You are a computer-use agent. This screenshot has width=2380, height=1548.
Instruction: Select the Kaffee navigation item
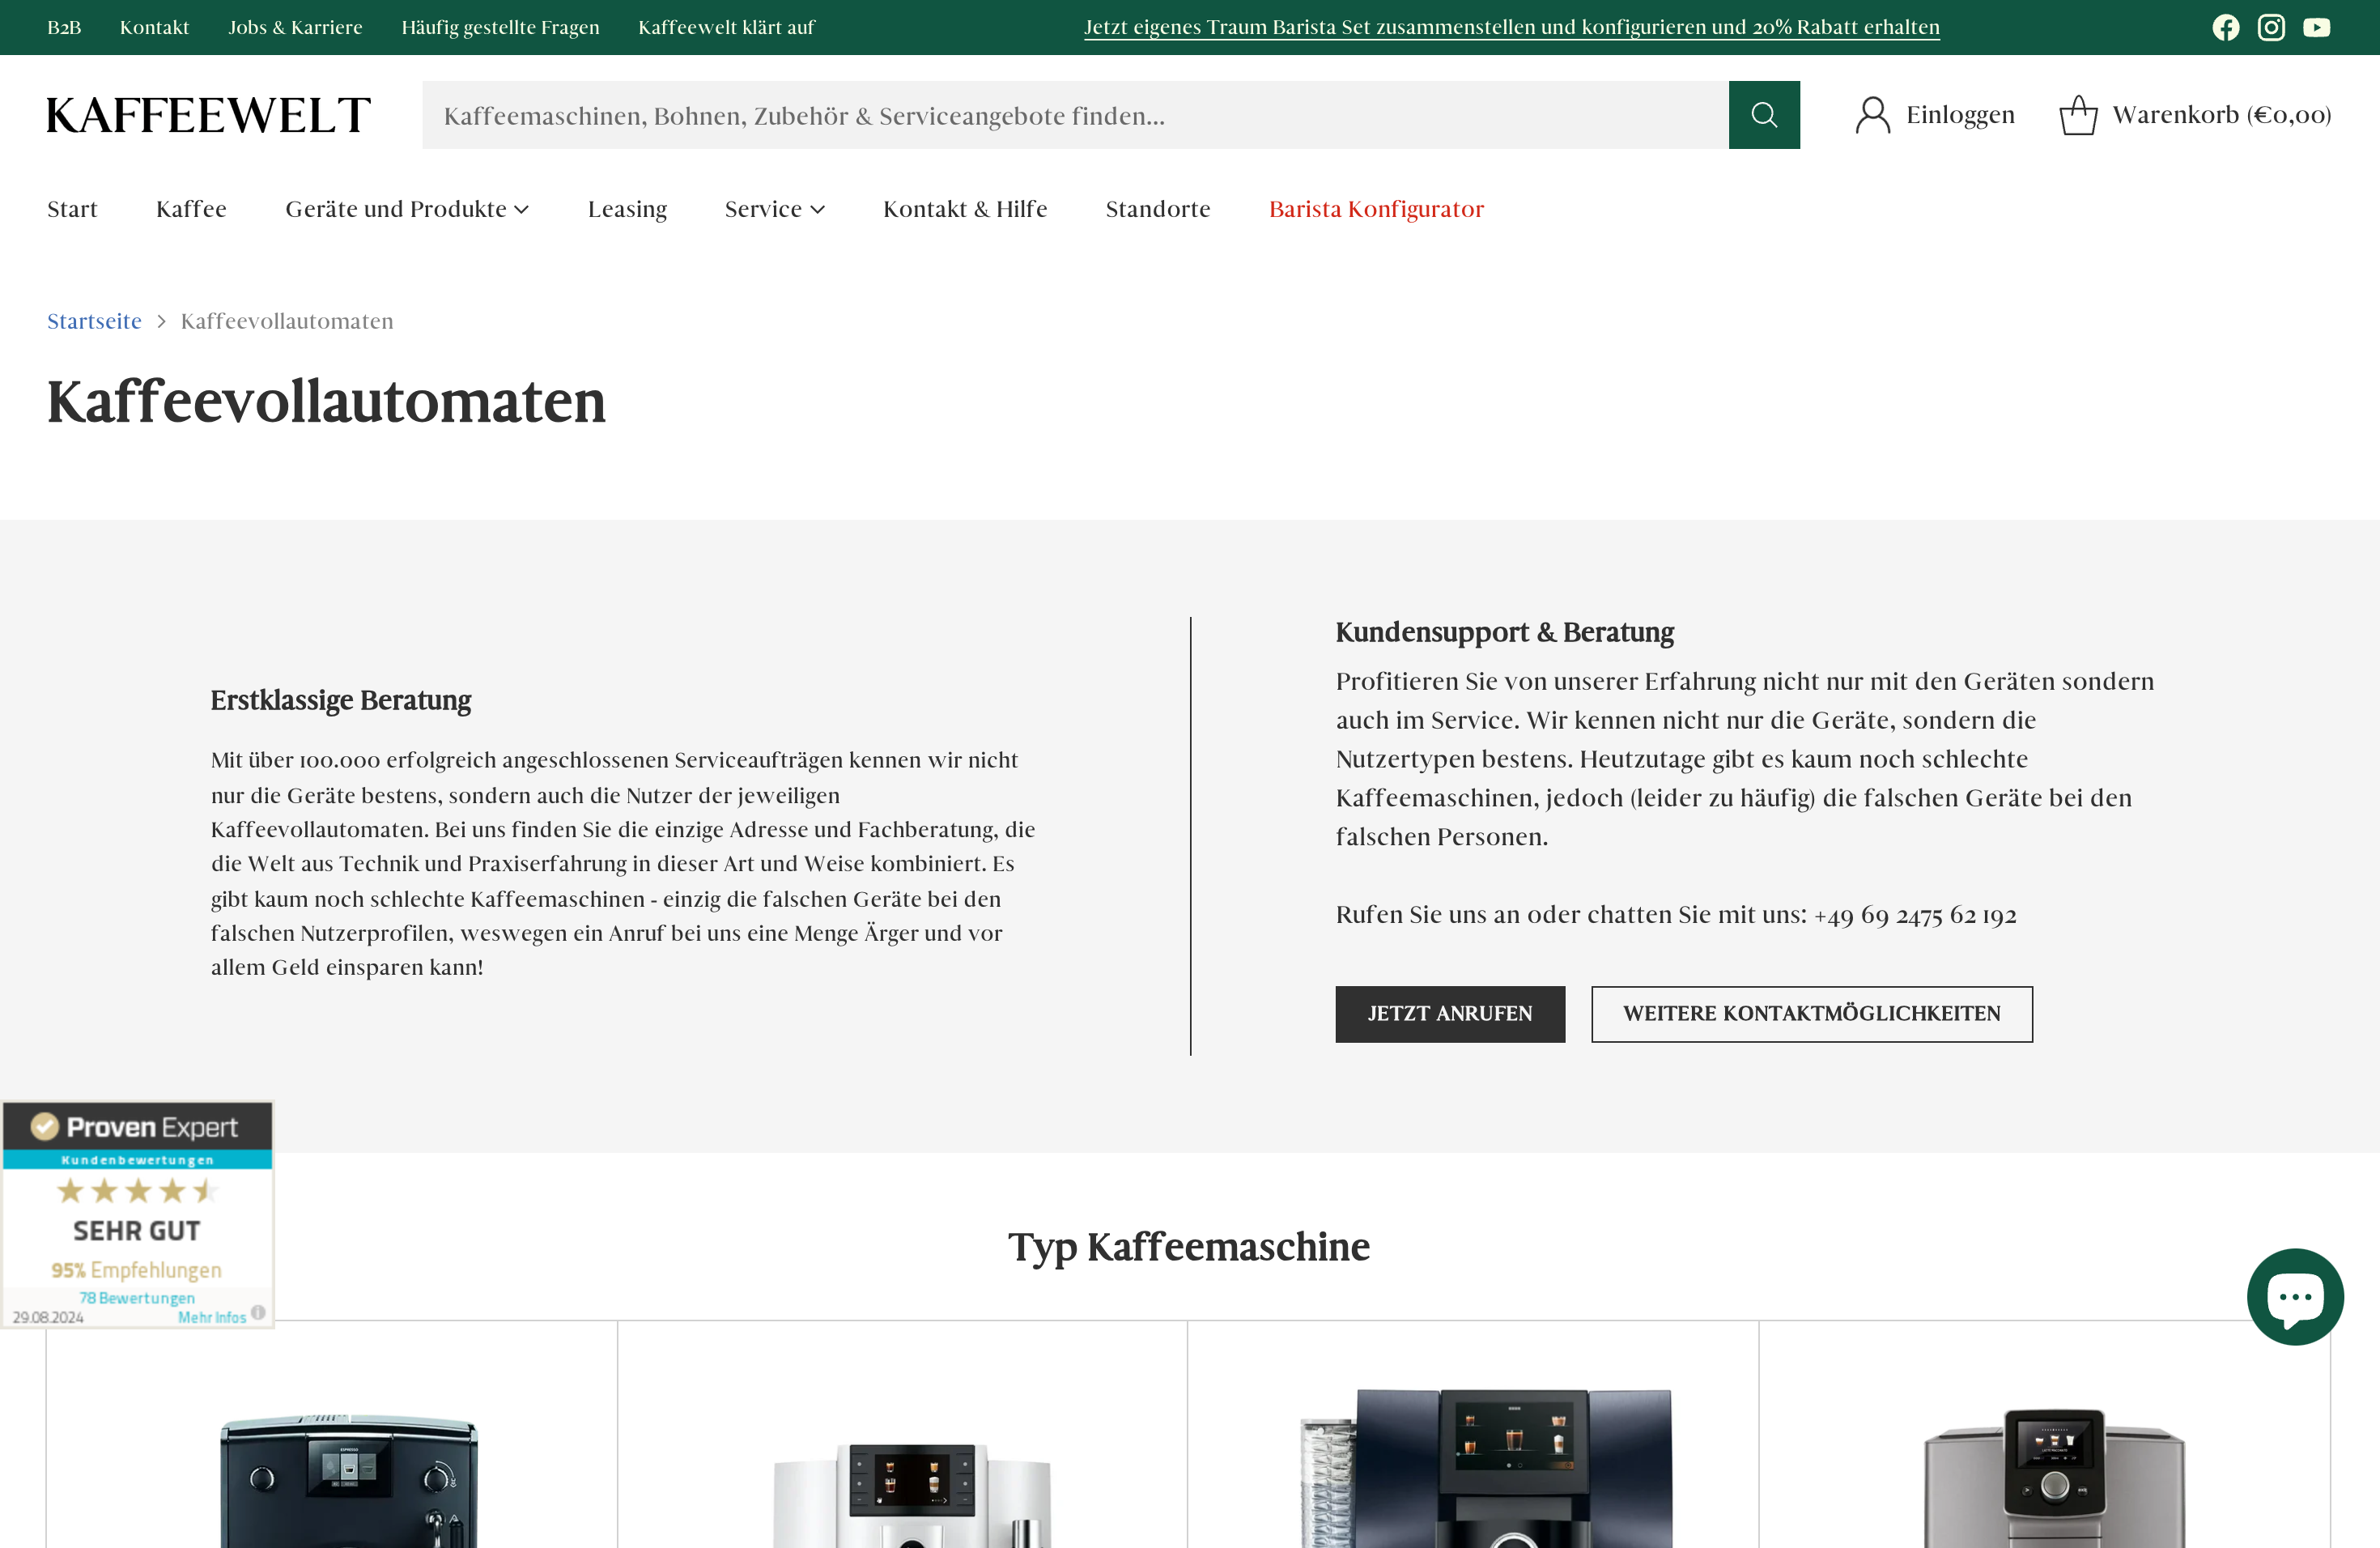(x=190, y=209)
